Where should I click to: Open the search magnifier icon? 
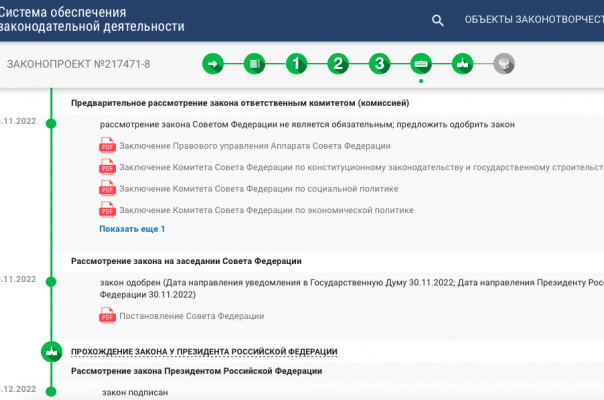point(438,20)
